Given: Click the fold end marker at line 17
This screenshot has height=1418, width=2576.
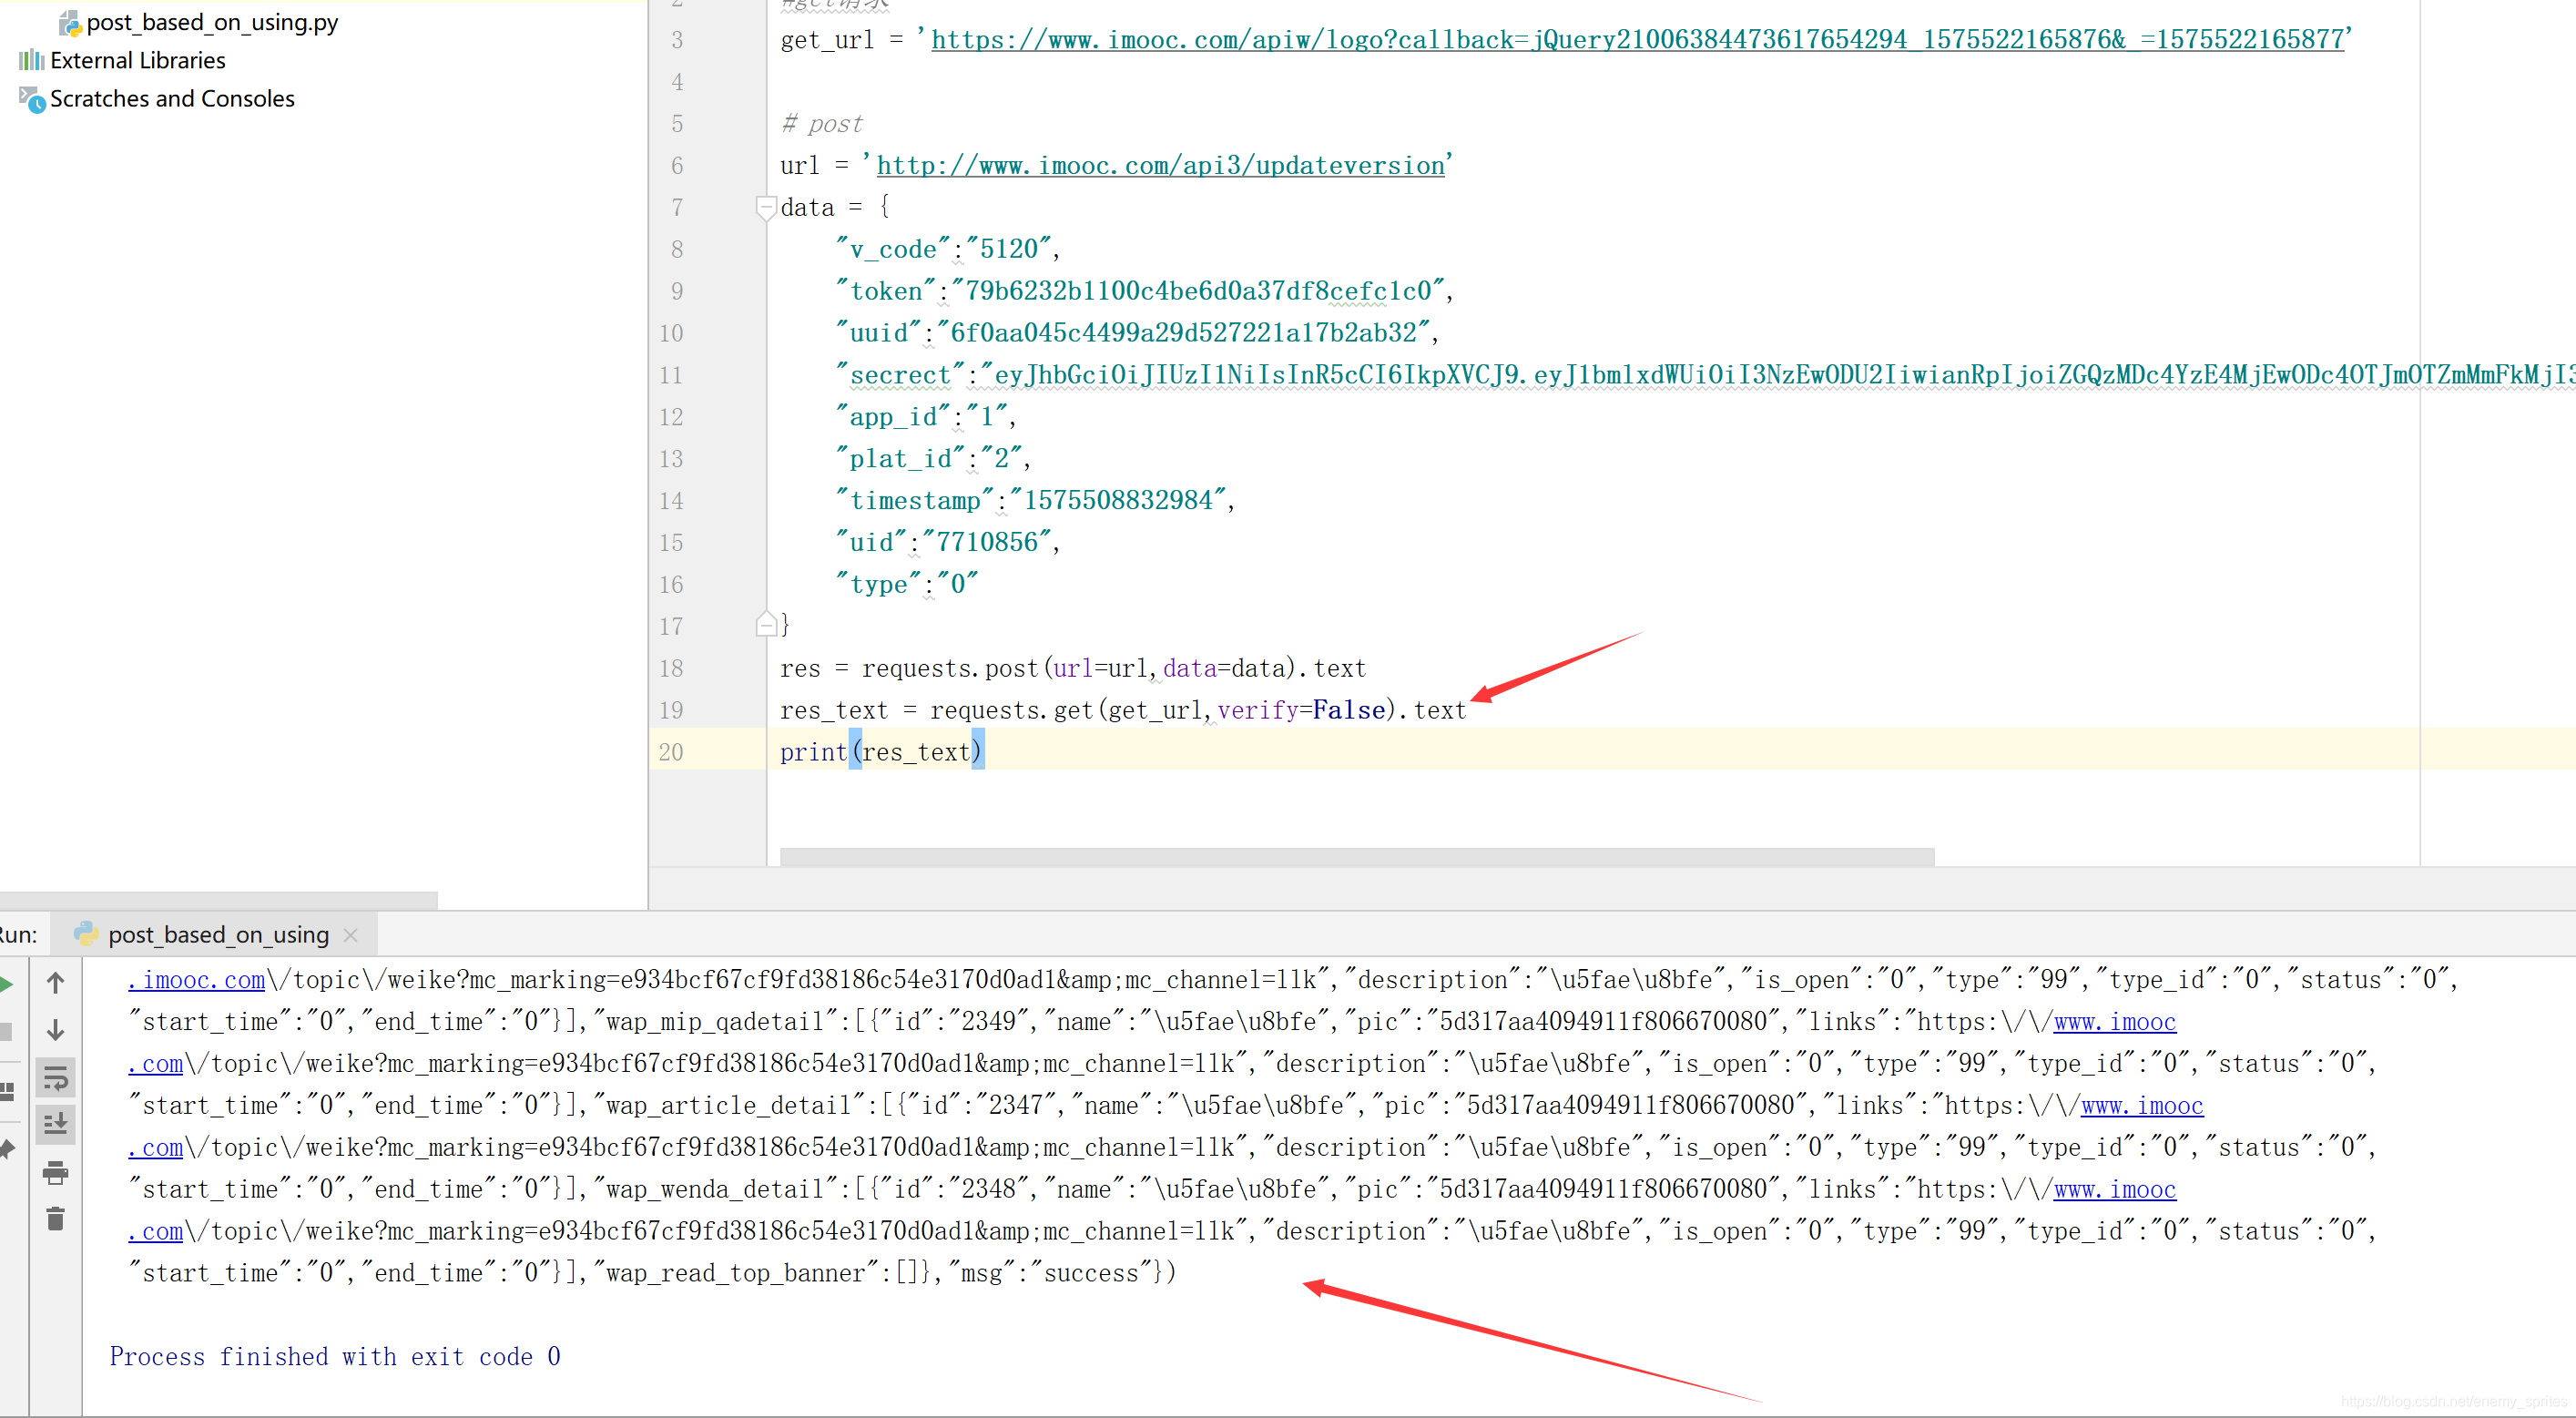Looking at the screenshot, I should [x=766, y=626].
